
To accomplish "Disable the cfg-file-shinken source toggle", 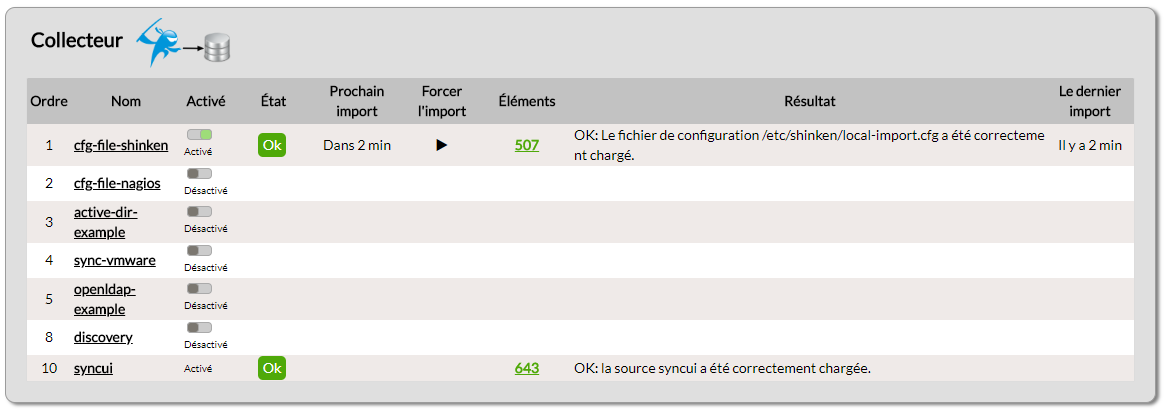I will click(199, 134).
